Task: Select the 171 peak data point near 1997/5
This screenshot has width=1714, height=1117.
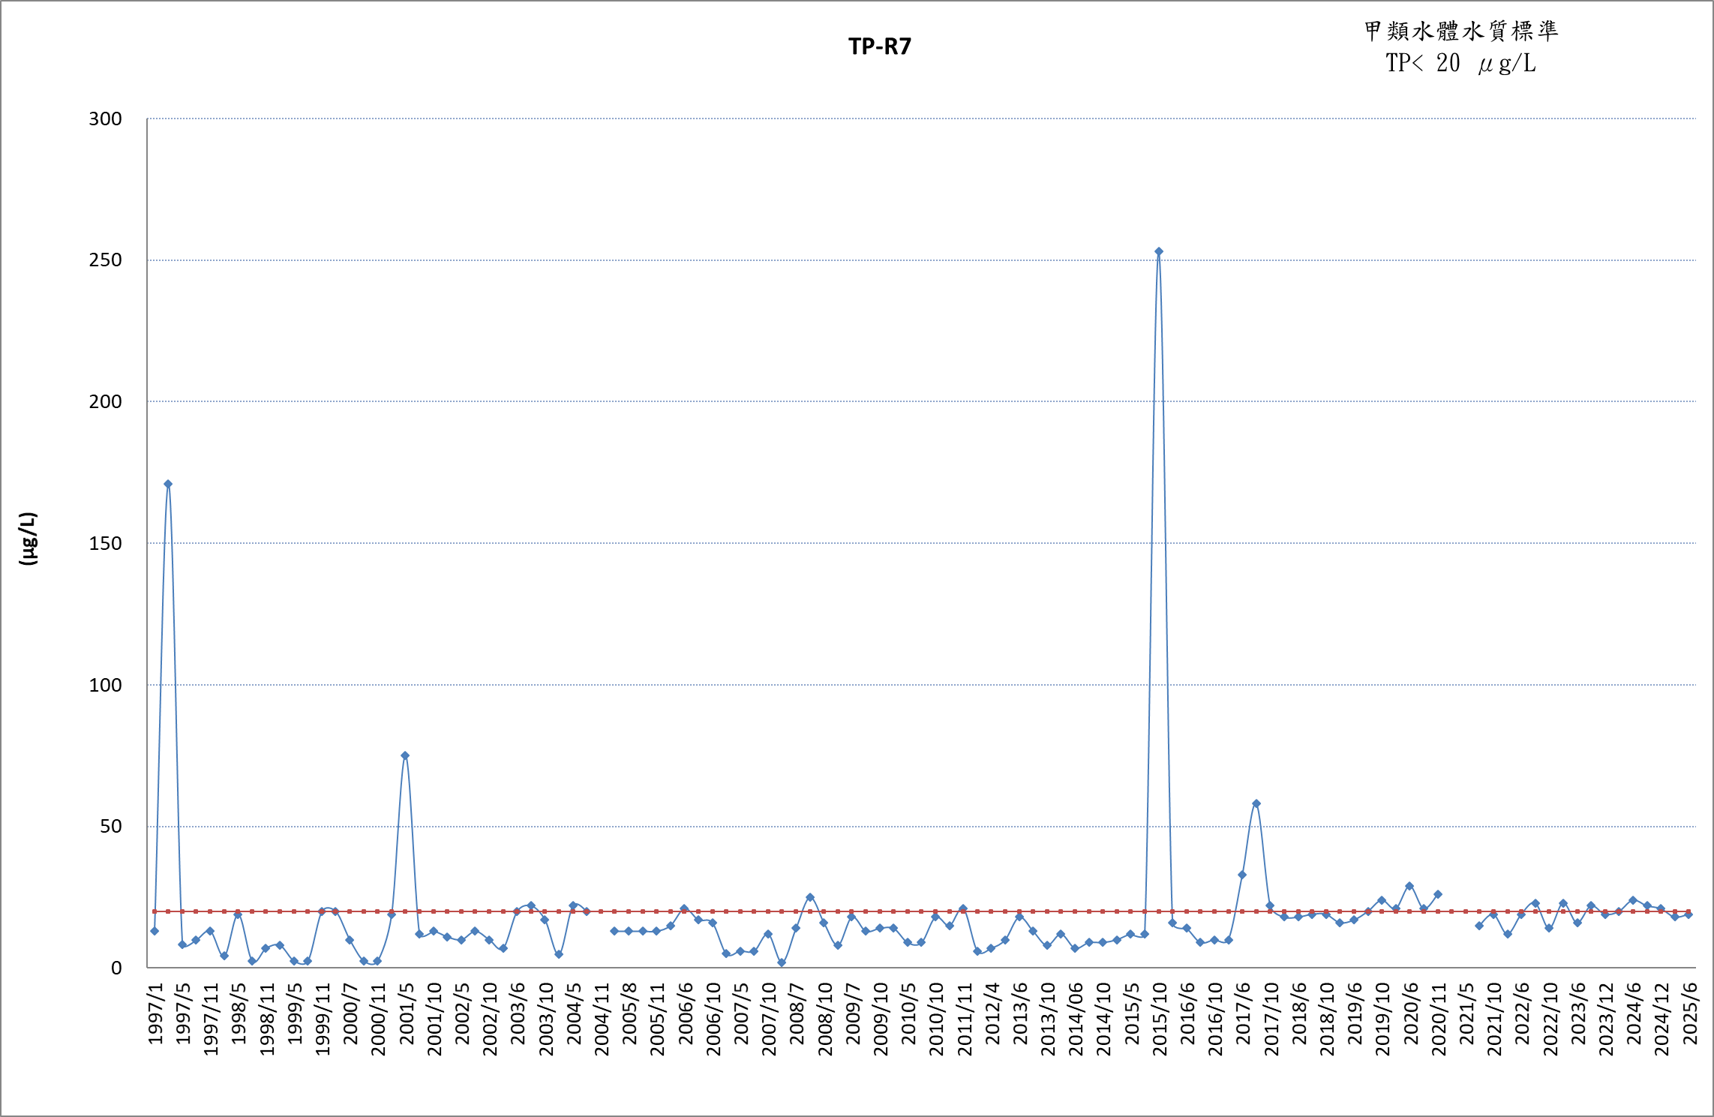Action: [x=168, y=484]
